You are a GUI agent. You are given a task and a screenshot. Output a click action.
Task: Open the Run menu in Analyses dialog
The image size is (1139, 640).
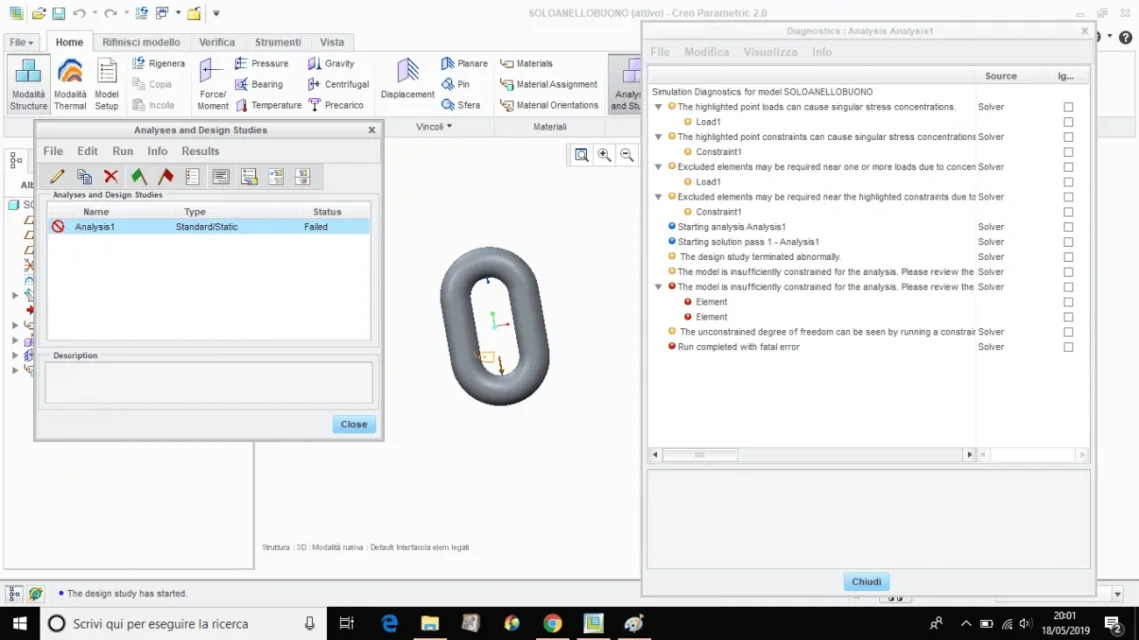[x=122, y=151]
